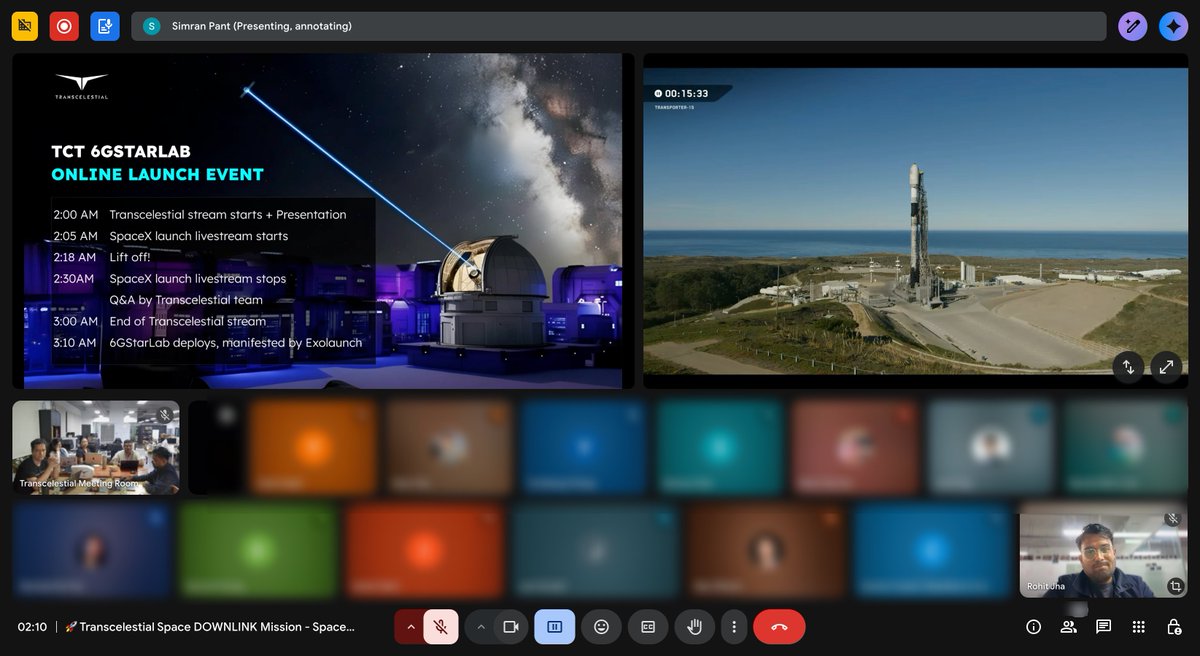The height and width of the screenshot is (656, 1200).
Task: Click the blue present-screen button
Action: point(555,627)
